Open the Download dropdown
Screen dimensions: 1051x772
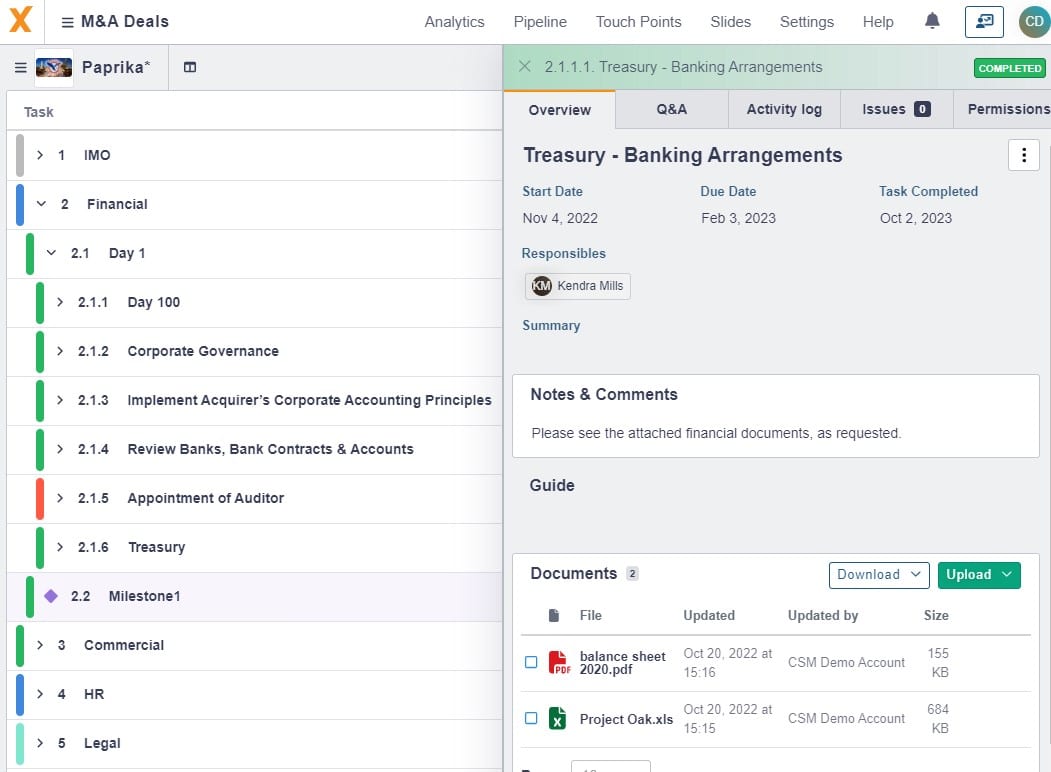coord(878,575)
